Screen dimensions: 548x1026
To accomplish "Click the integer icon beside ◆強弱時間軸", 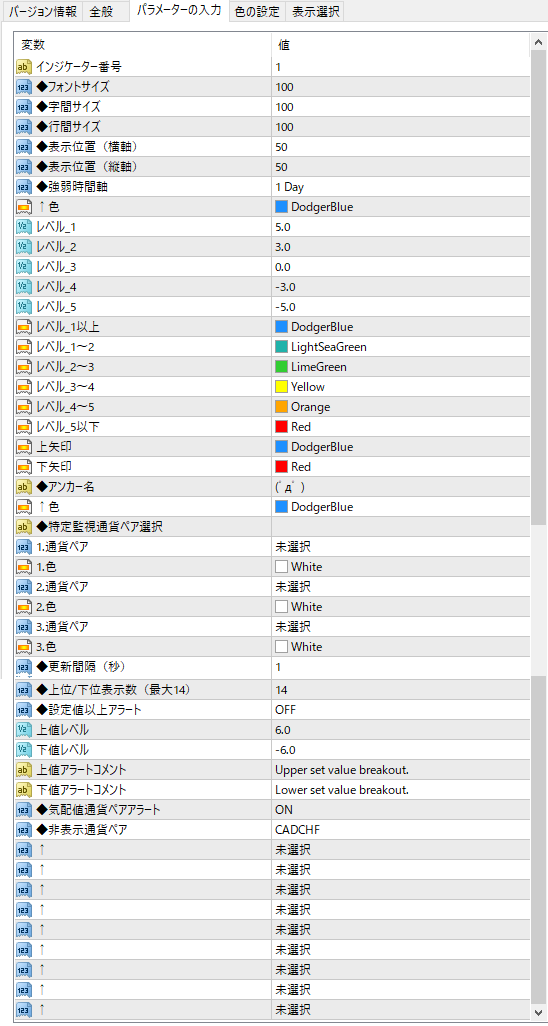I will pos(24,186).
